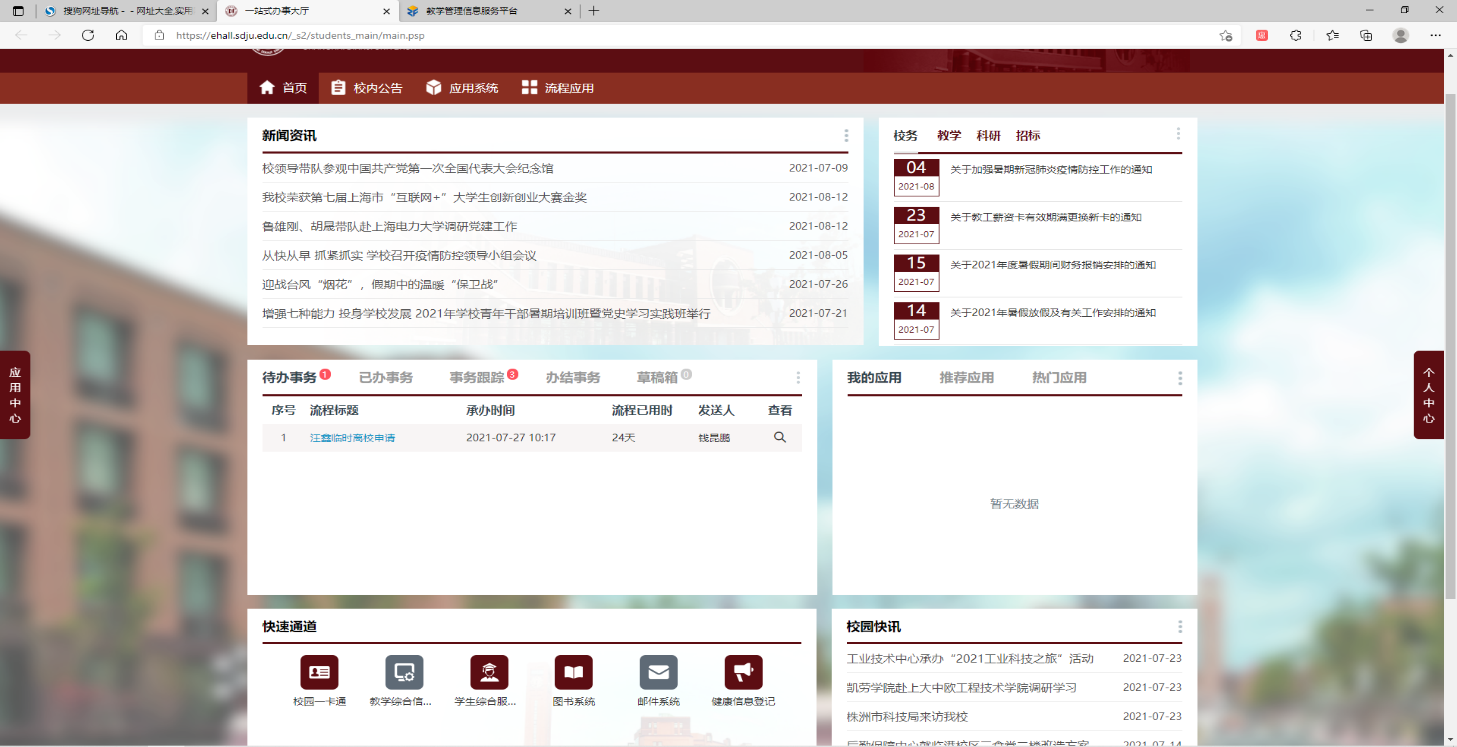Open the news about 互联网+ competition gold award
1457x747 pixels.
pyautogui.click(x=424, y=198)
